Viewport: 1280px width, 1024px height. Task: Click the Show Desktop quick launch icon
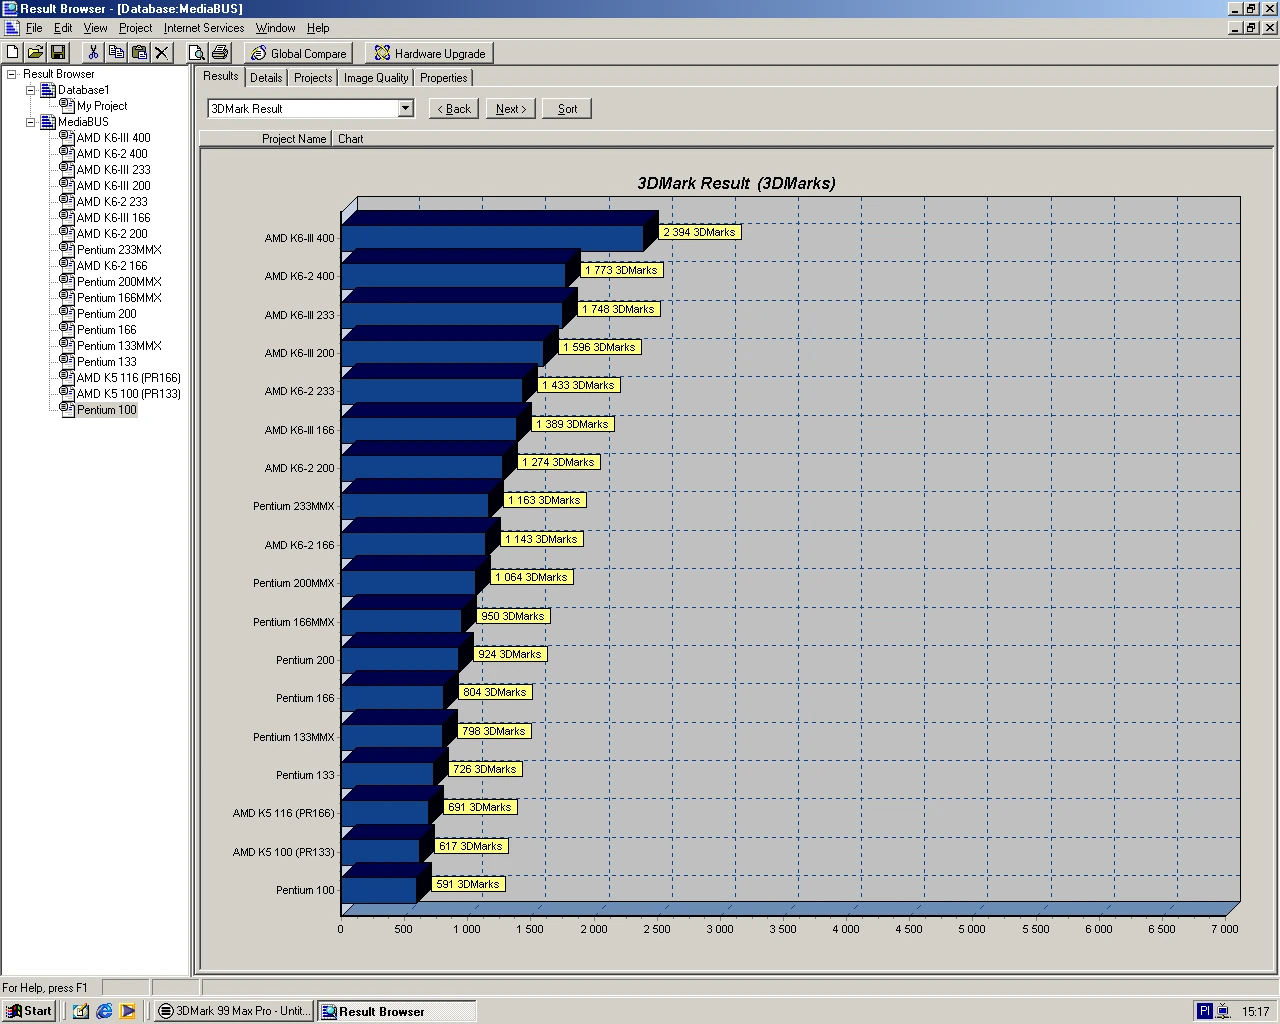[x=81, y=1011]
